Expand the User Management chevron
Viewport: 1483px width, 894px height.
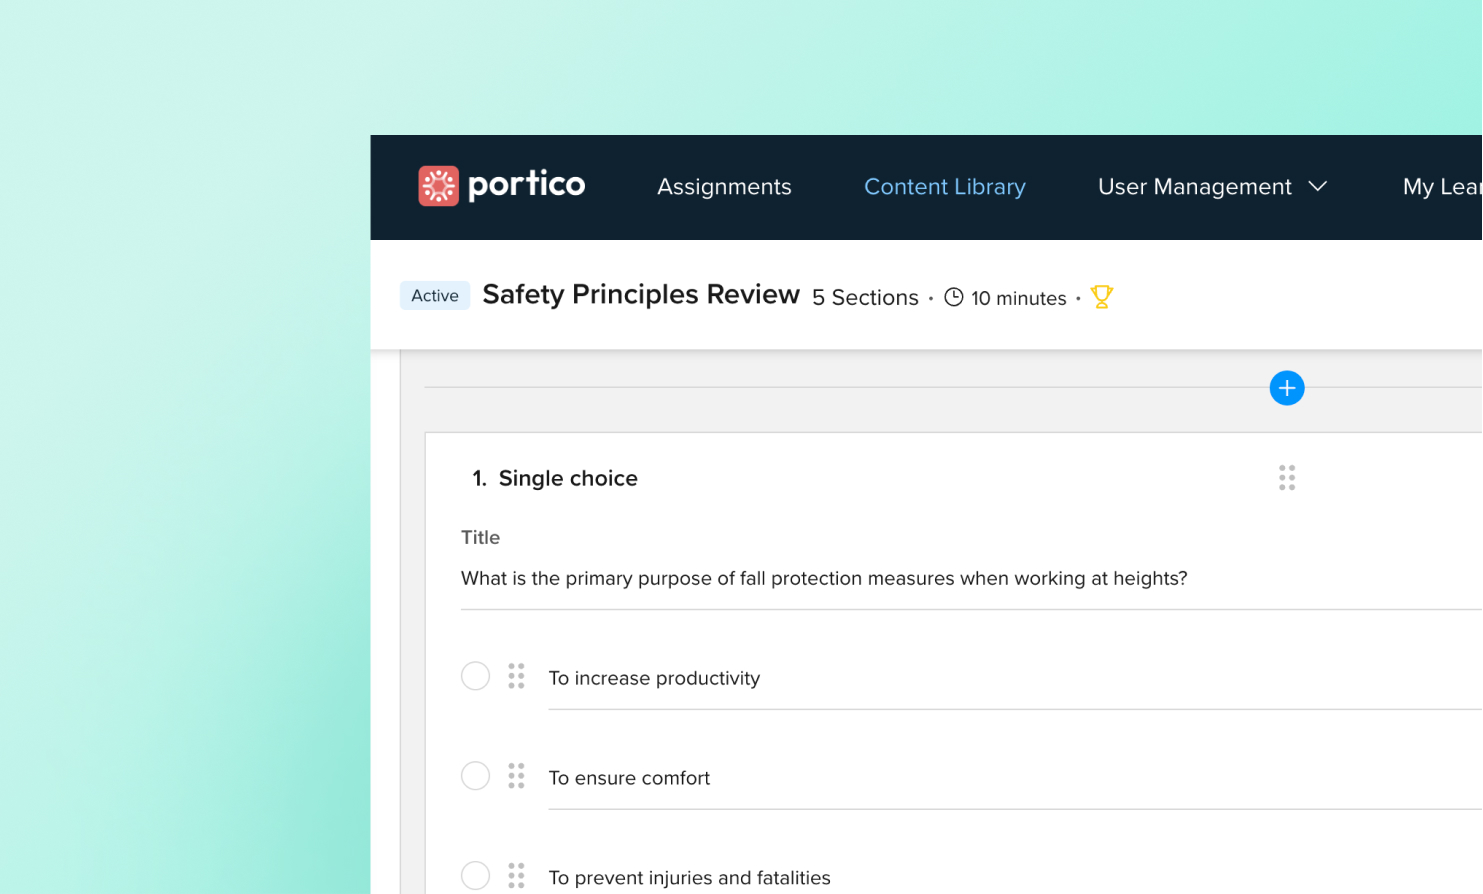coord(1318,186)
